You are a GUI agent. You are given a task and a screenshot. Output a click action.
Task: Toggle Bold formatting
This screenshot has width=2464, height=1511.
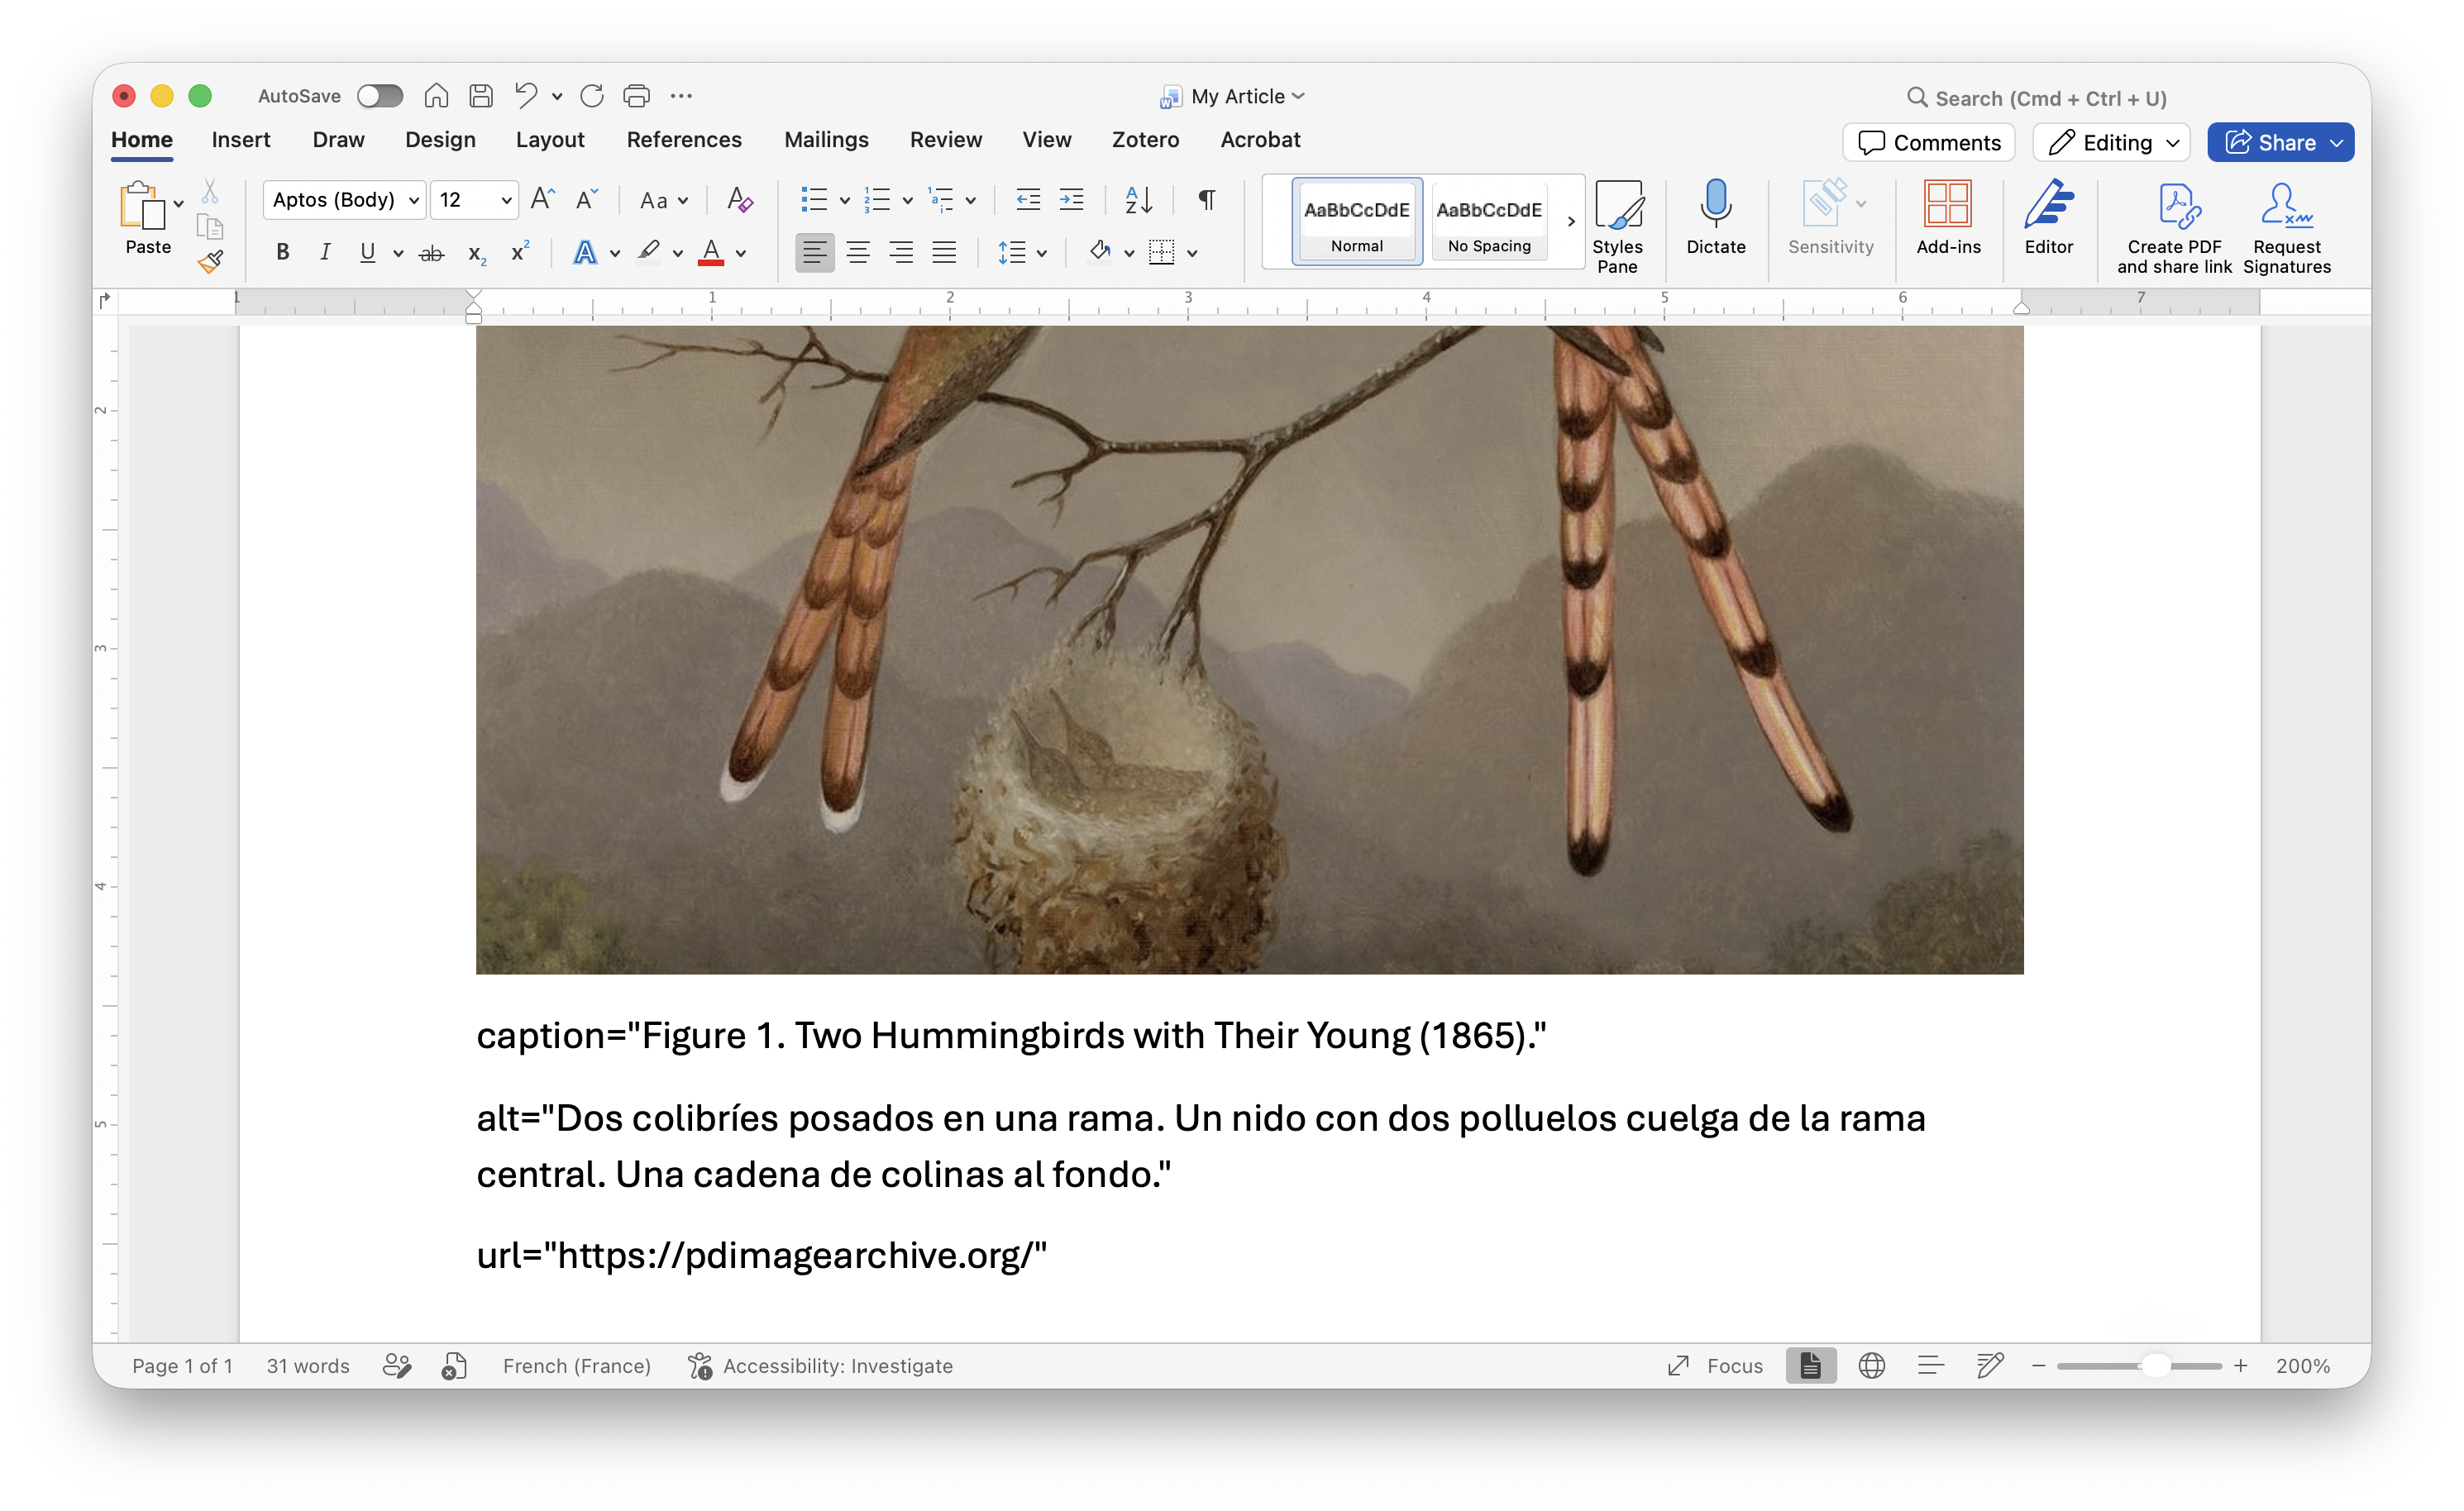coord(283,253)
